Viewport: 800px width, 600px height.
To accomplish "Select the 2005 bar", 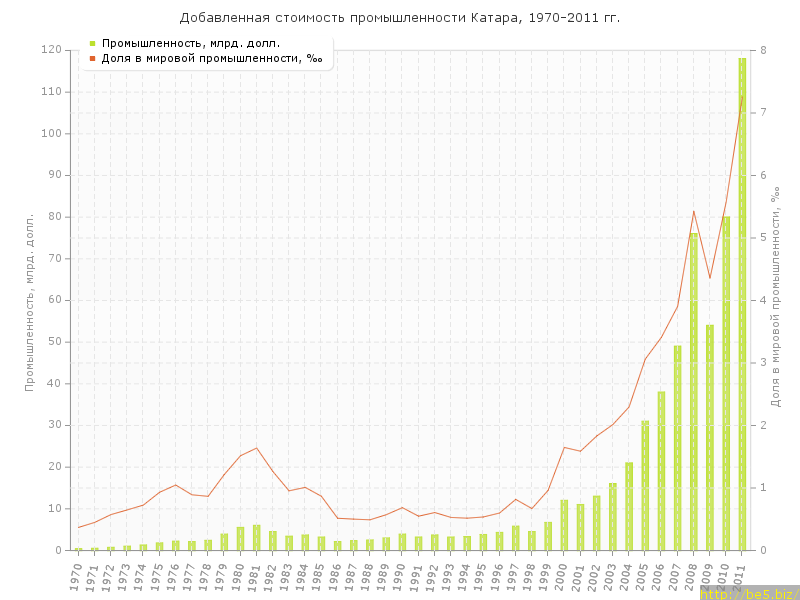I will [645, 485].
